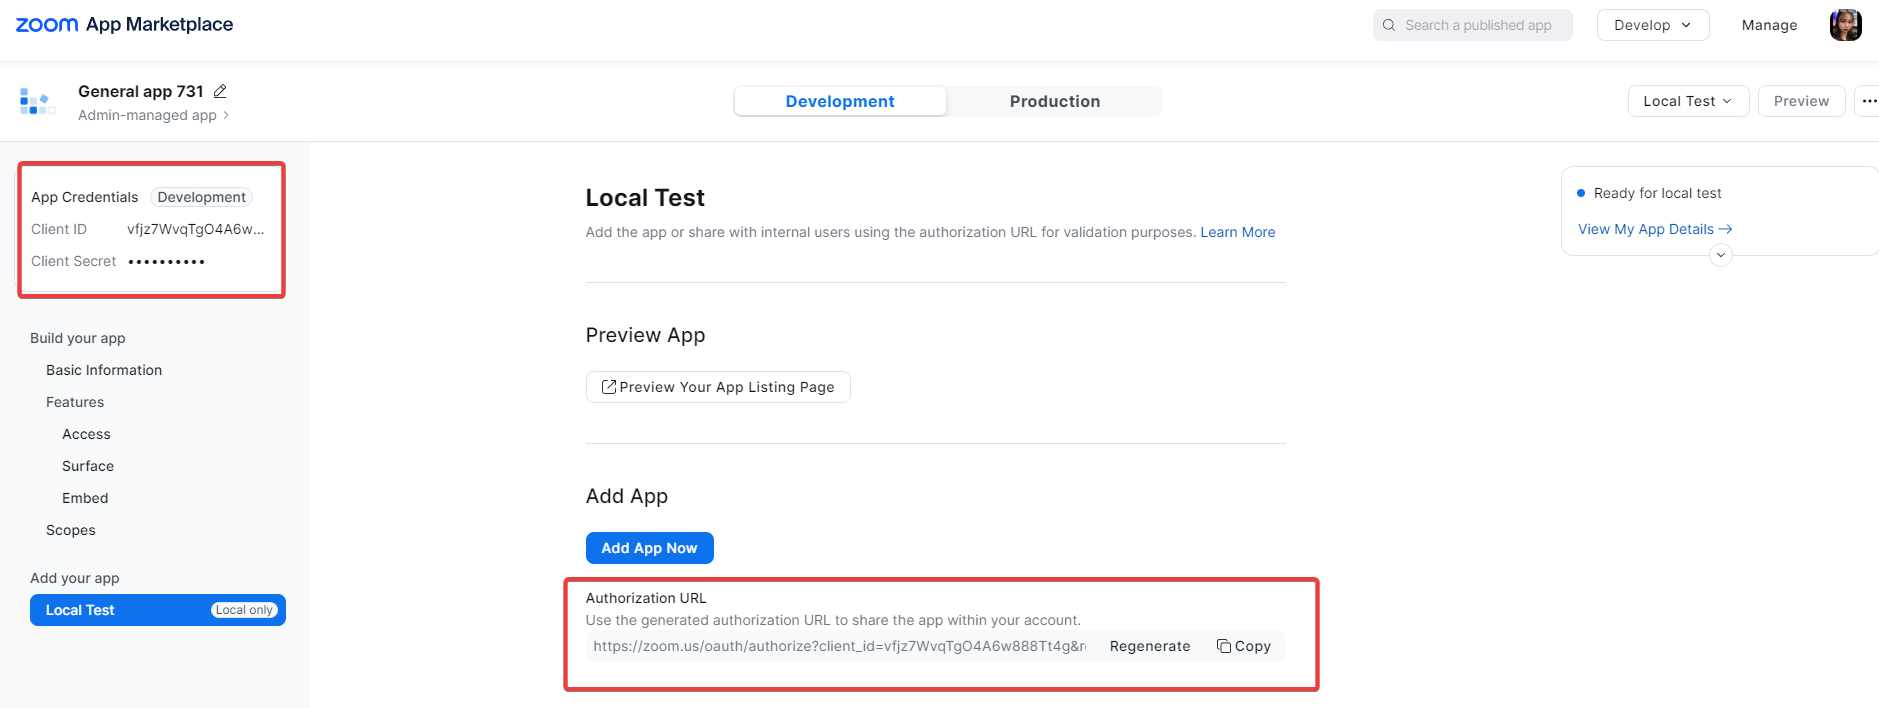
Task: Open the three-dots more options menu
Action: [1868, 101]
